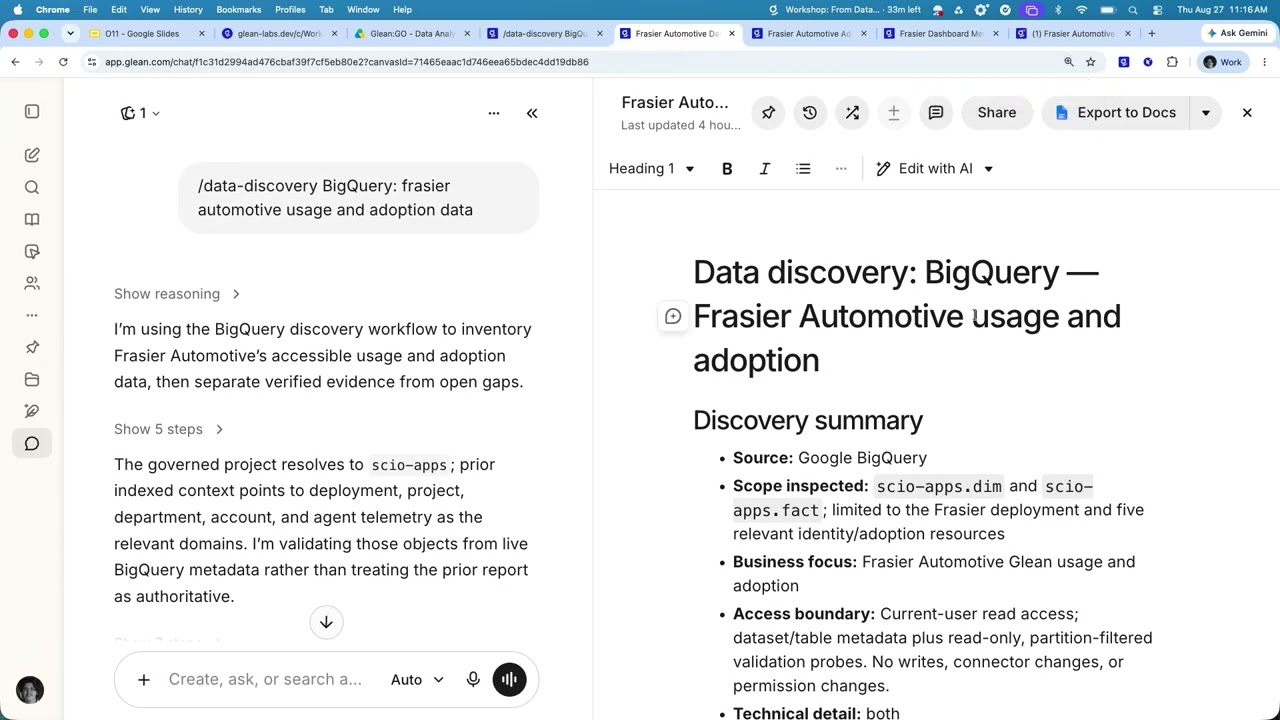1280x720 pixels.
Task: Open the Edit with AI dropdown
Action: (x=935, y=169)
